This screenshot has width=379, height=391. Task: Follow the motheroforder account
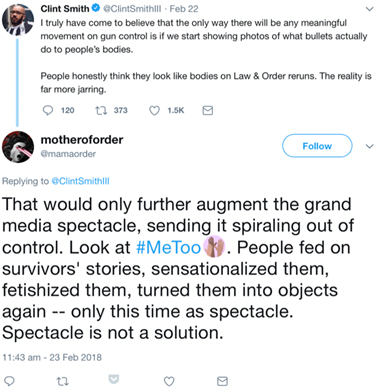click(x=317, y=146)
